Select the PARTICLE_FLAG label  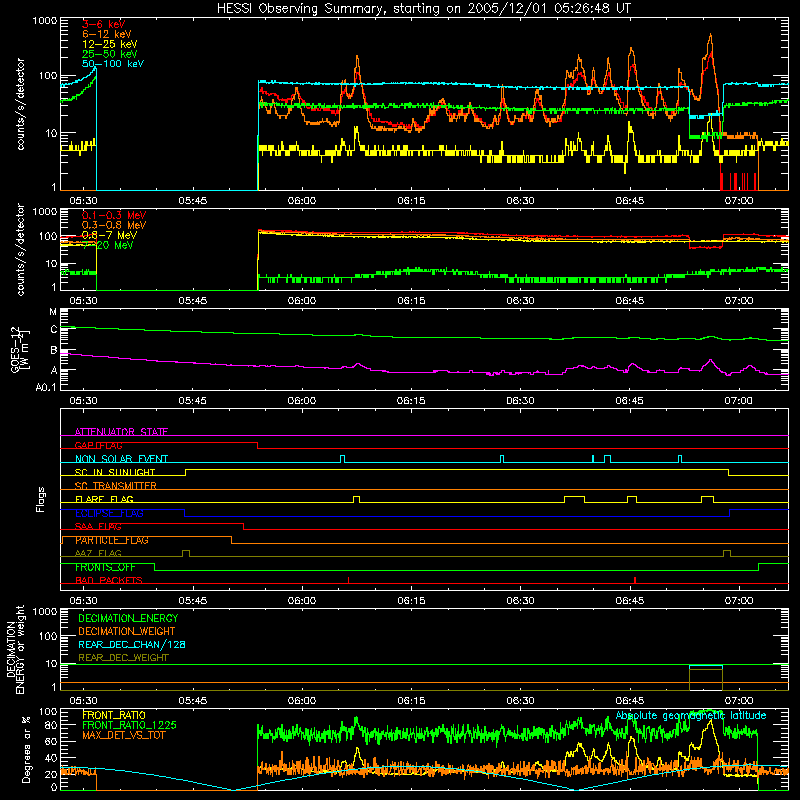tap(112, 540)
